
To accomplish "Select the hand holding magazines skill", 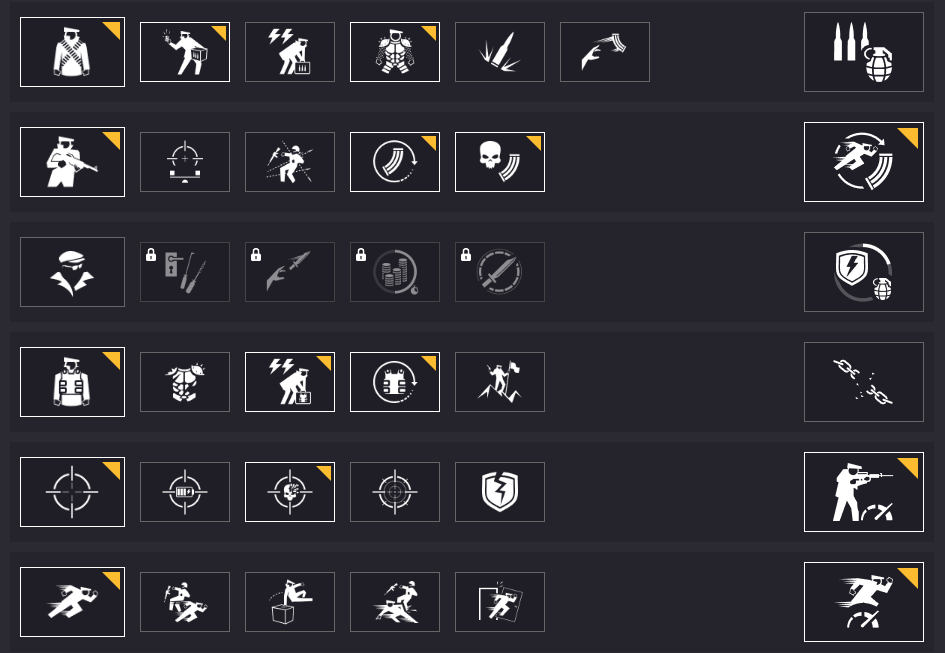I will coord(604,52).
